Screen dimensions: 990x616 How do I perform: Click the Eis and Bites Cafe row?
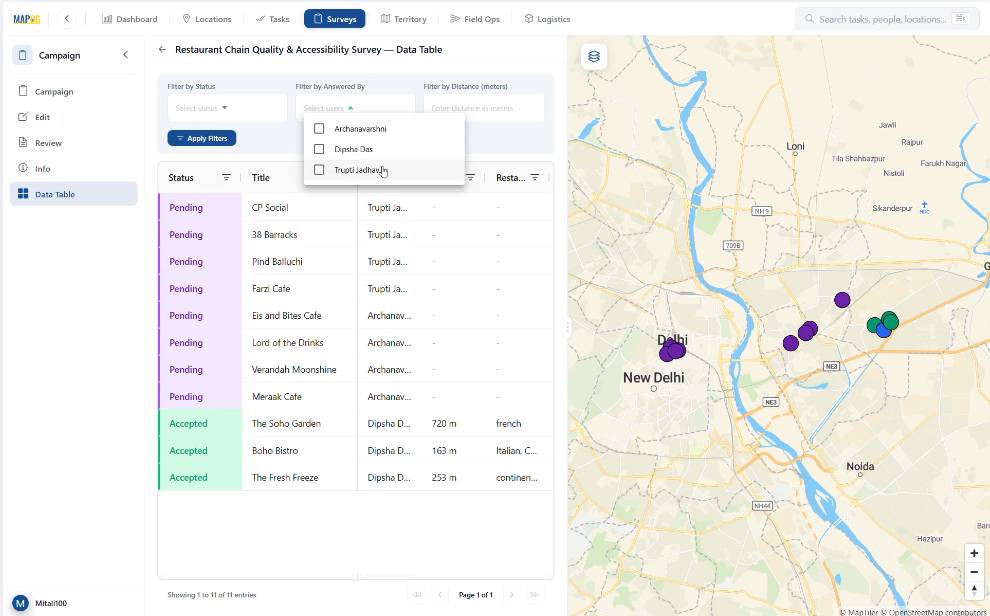[x=355, y=316]
